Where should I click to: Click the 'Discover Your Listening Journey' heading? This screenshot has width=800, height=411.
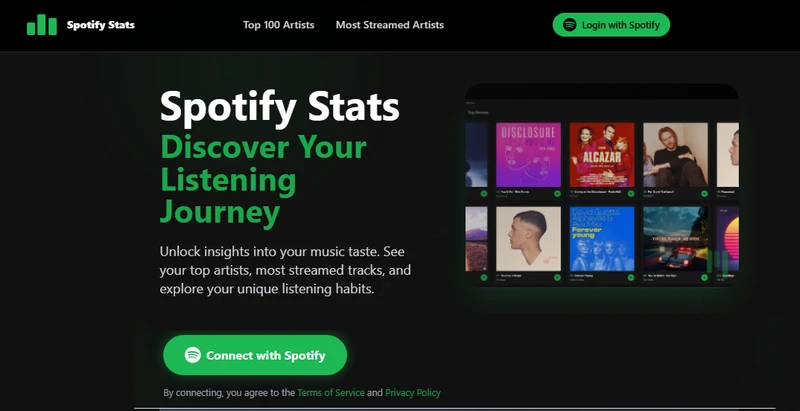(263, 179)
